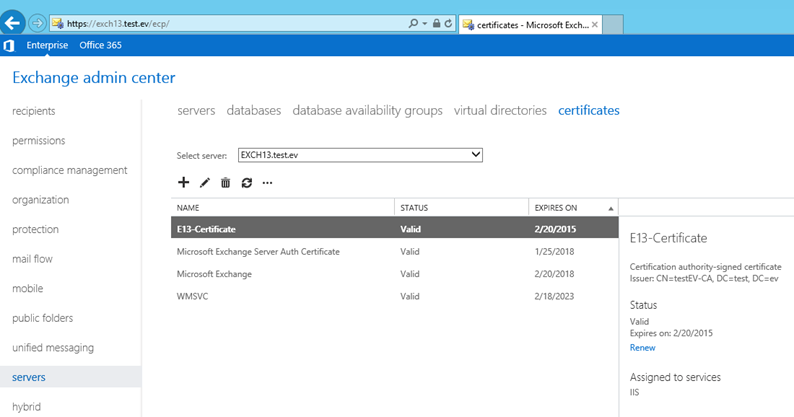Refresh the certificates list

click(247, 183)
